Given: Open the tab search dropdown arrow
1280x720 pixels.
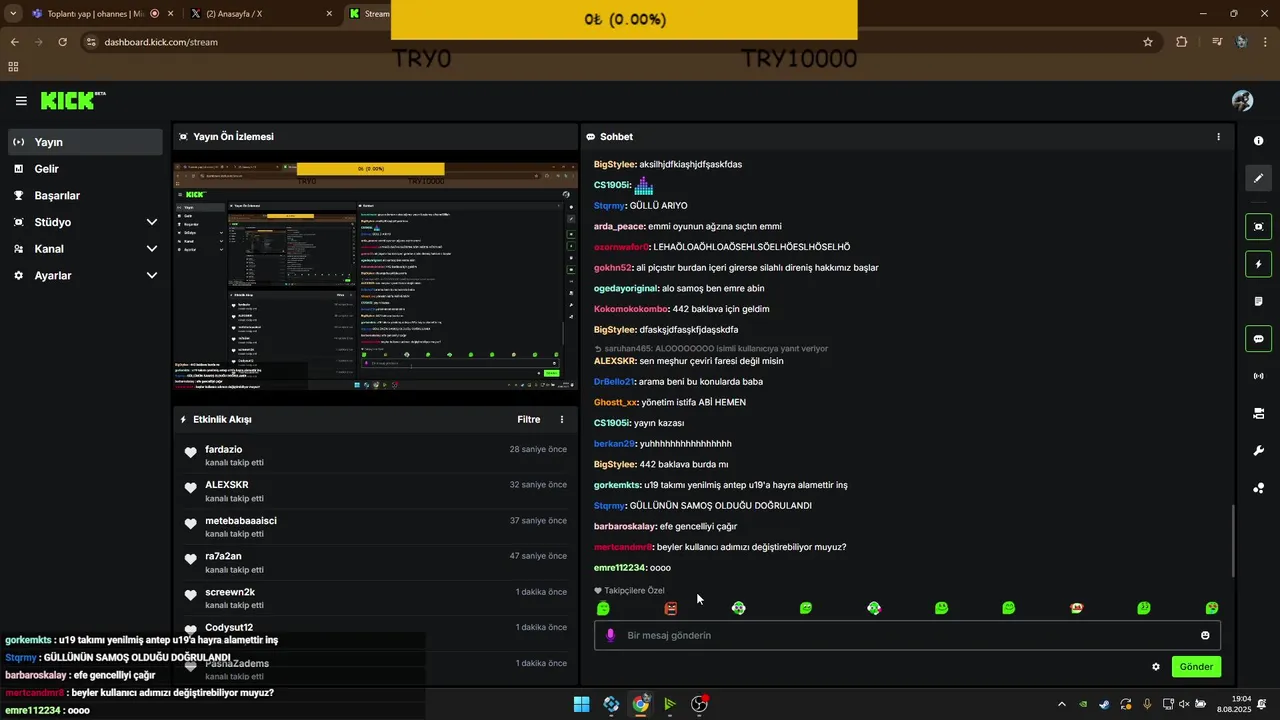Looking at the screenshot, I should (x=13, y=14).
